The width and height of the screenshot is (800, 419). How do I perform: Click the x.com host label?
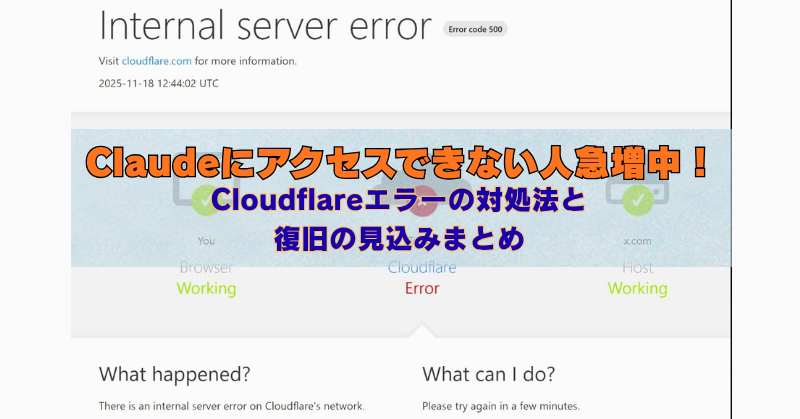point(637,241)
